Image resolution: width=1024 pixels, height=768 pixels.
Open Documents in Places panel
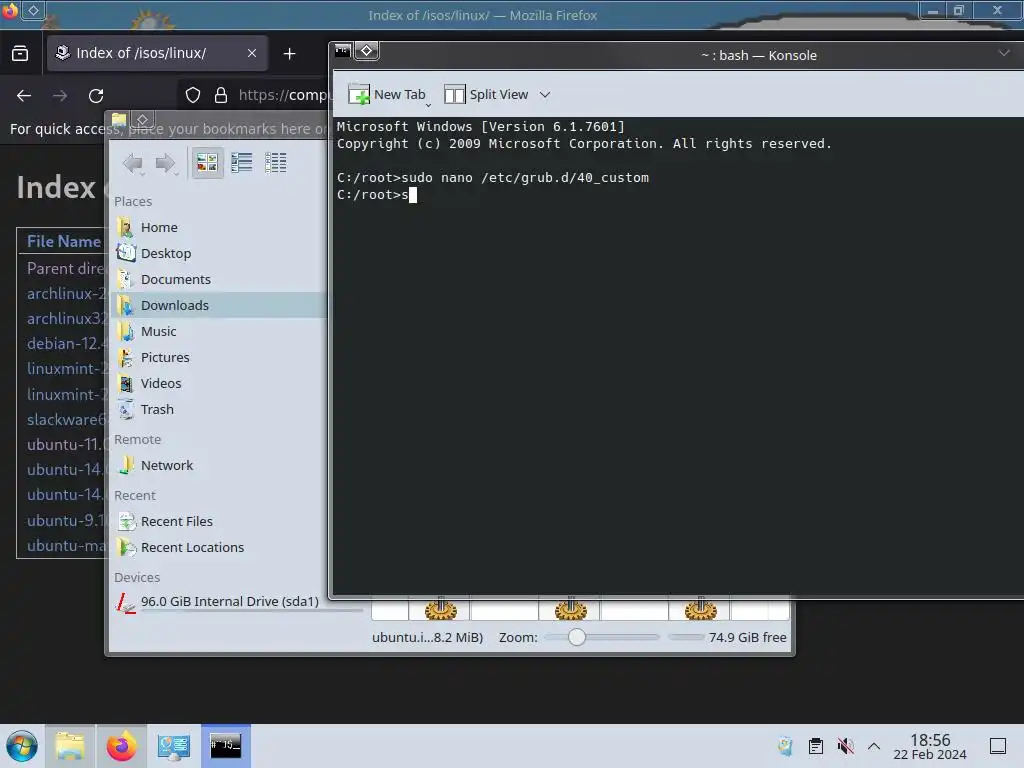coord(219,280)
